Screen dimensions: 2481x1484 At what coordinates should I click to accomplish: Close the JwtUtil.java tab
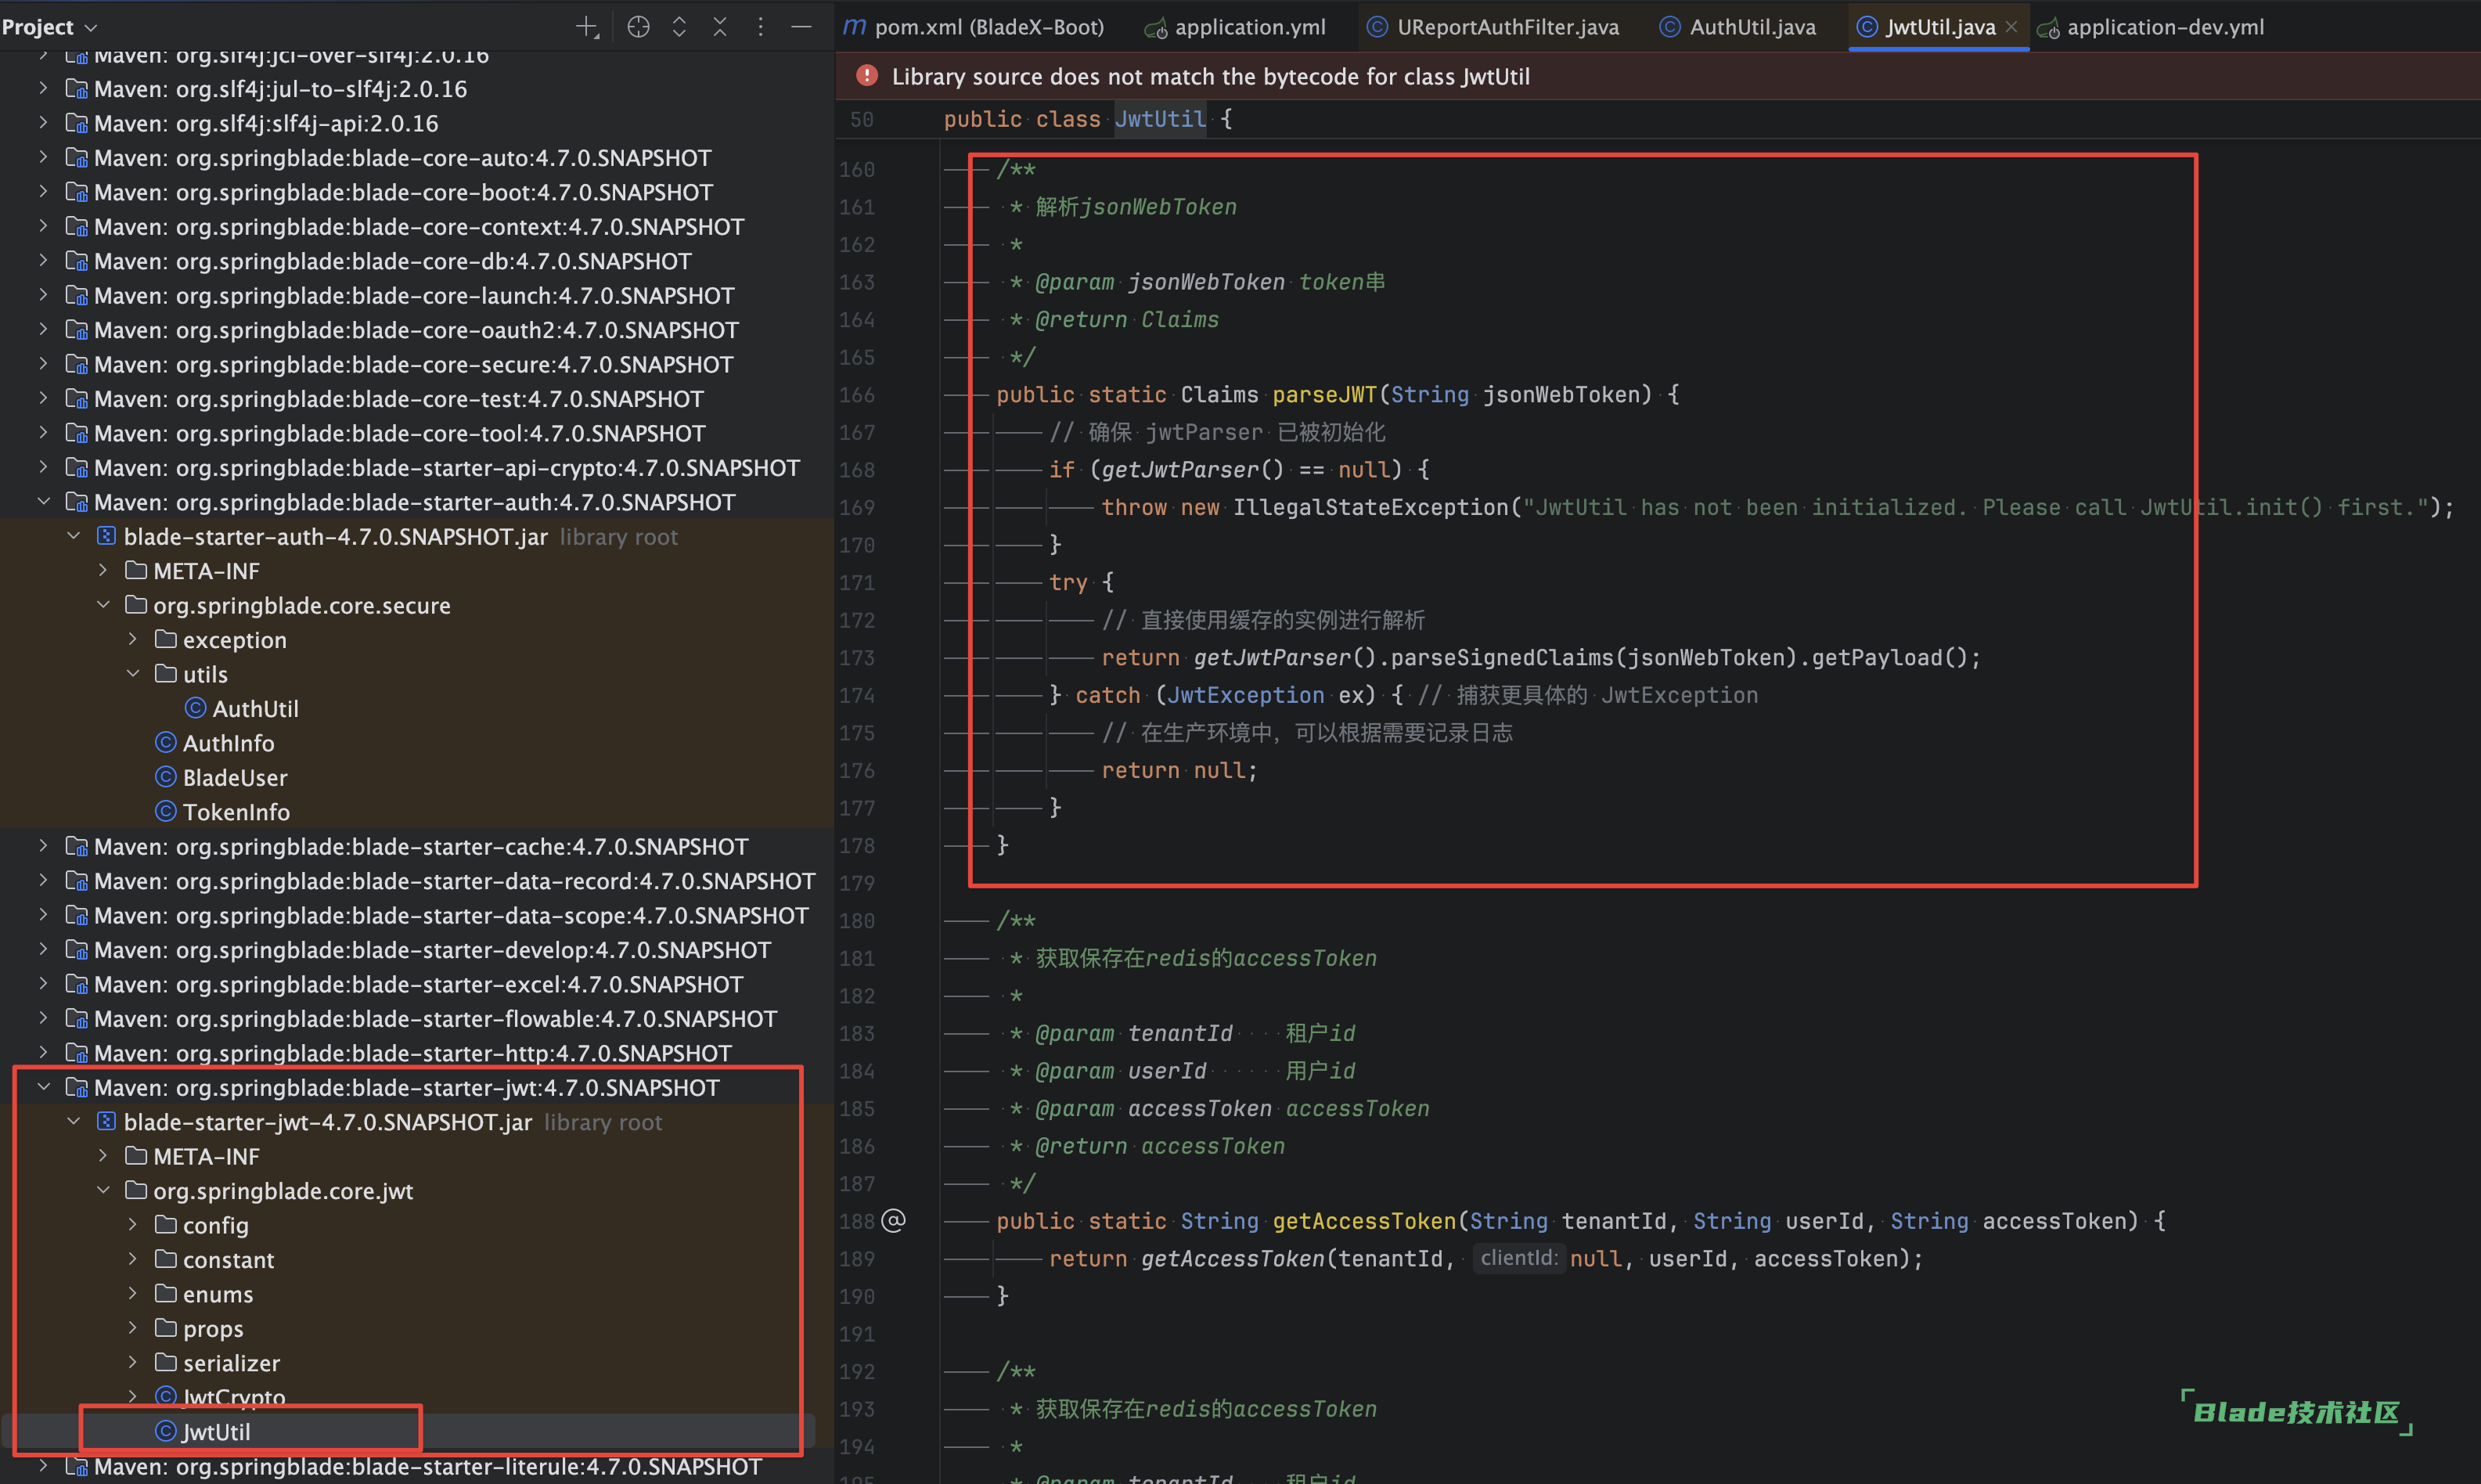(x=2011, y=27)
